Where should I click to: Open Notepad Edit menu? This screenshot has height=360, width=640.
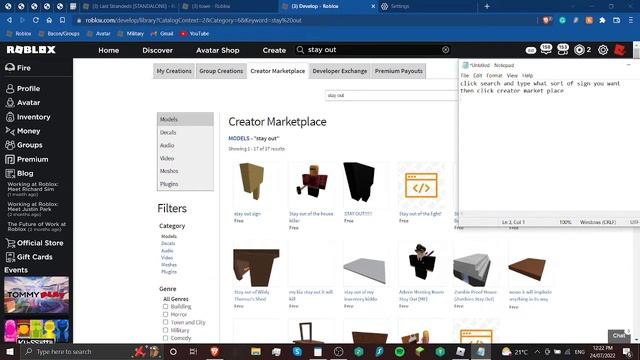pyautogui.click(x=477, y=76)
